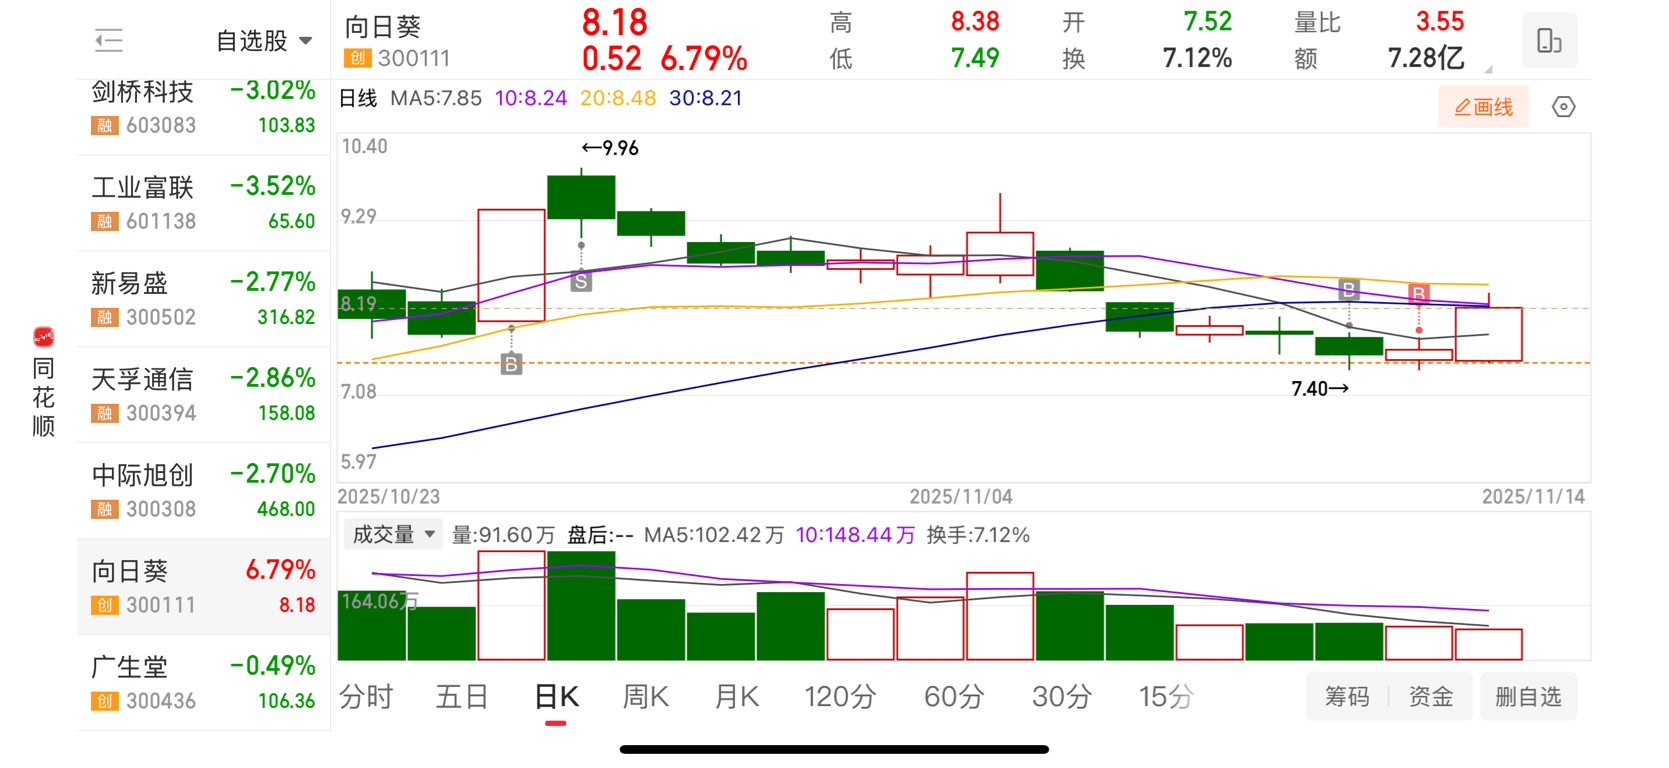The height and width of the screenshot is (768, 1669).
Task: Open the 资金 capital flow view
Action: coord(1431,697)
